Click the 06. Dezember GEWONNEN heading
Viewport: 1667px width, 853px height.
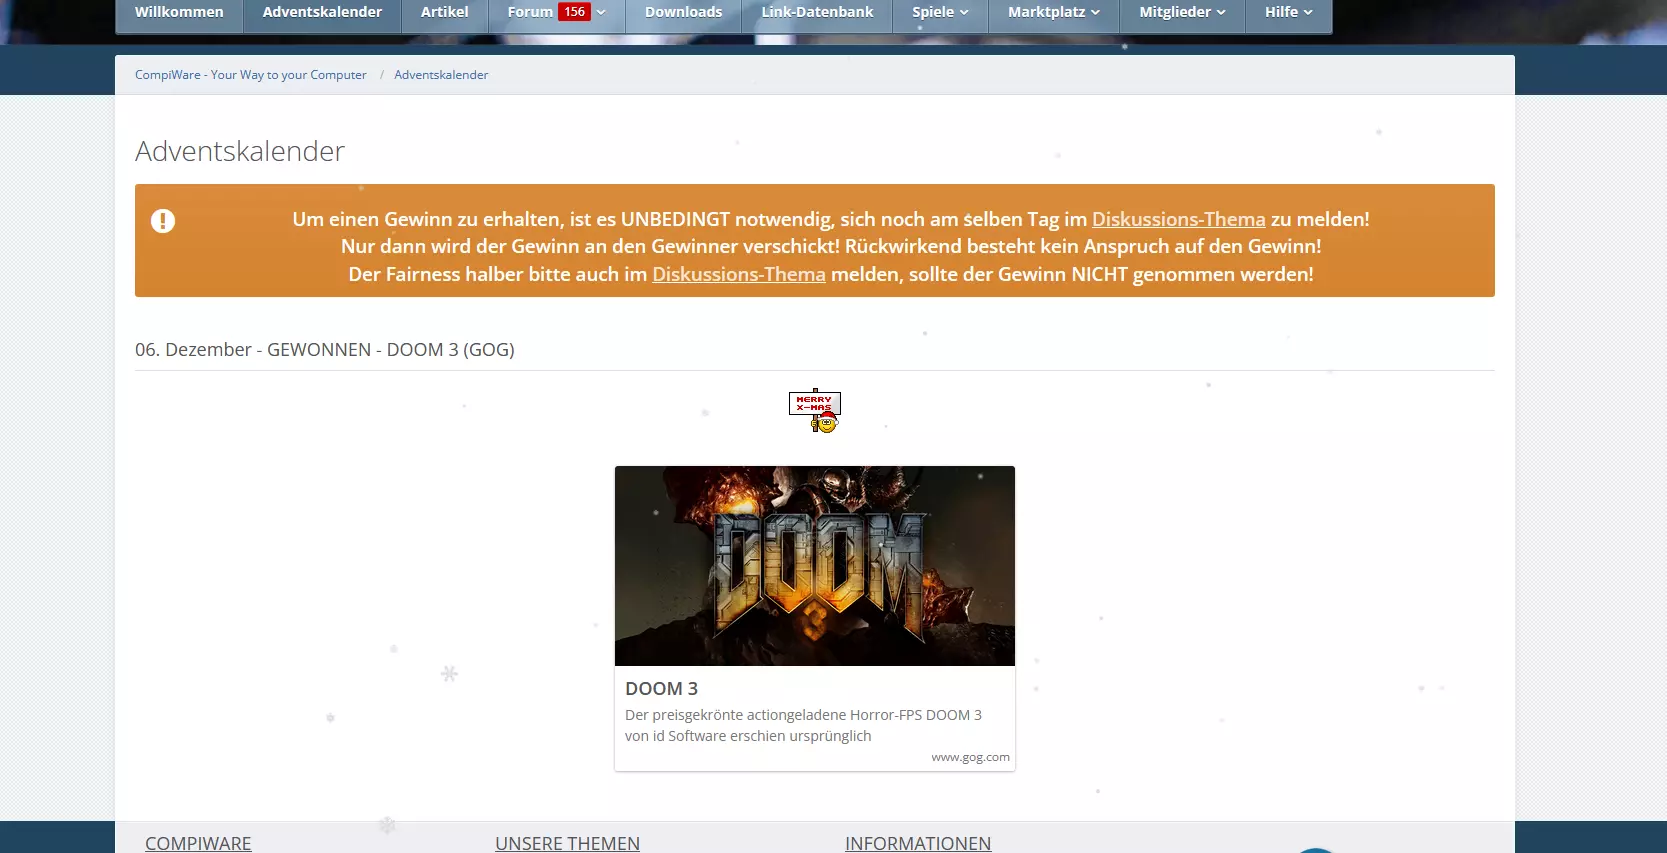point(325,350)
